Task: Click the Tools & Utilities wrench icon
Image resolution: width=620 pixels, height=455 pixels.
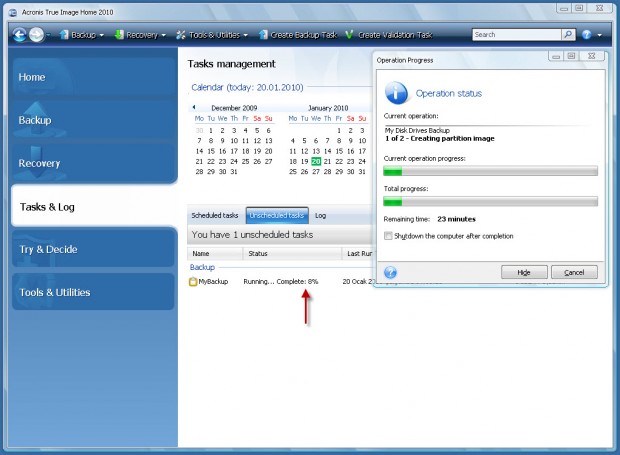Action: coord(181,35)
